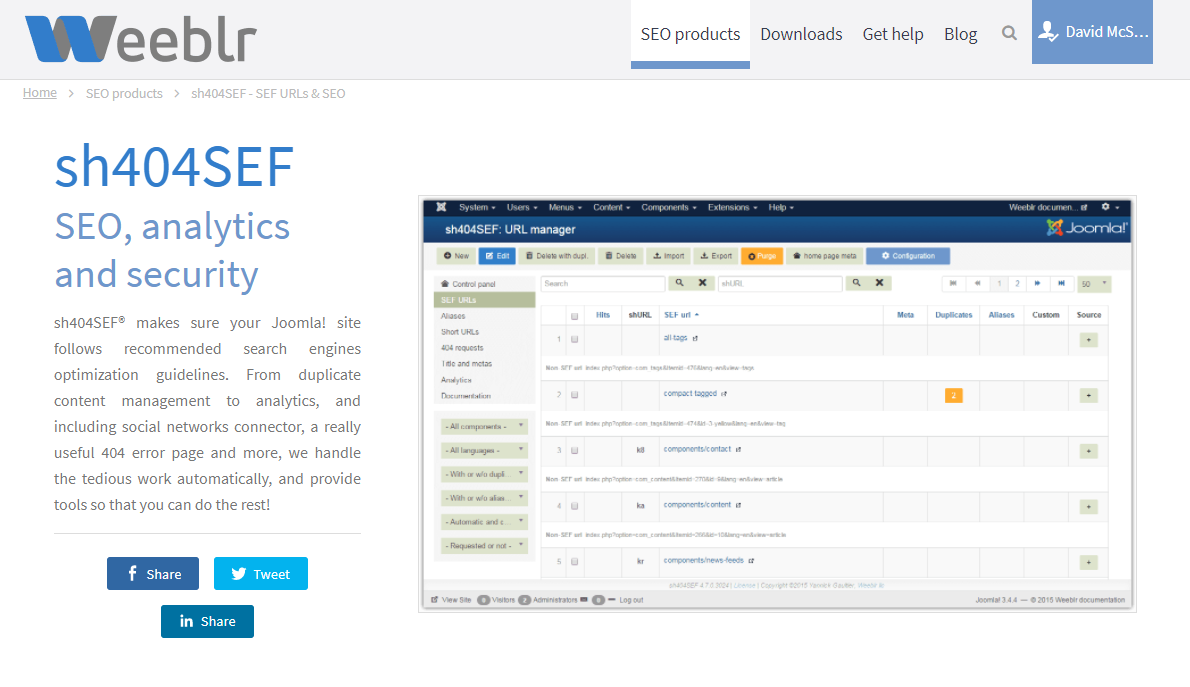
Task: Go to first page pagination icon
Action: (953, 283)
